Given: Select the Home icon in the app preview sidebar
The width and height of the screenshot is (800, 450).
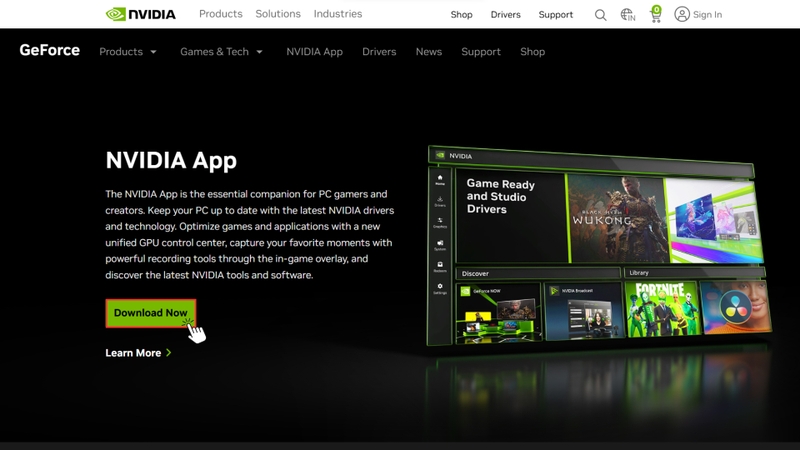Looking at the screenshot, I should [440, 180].
